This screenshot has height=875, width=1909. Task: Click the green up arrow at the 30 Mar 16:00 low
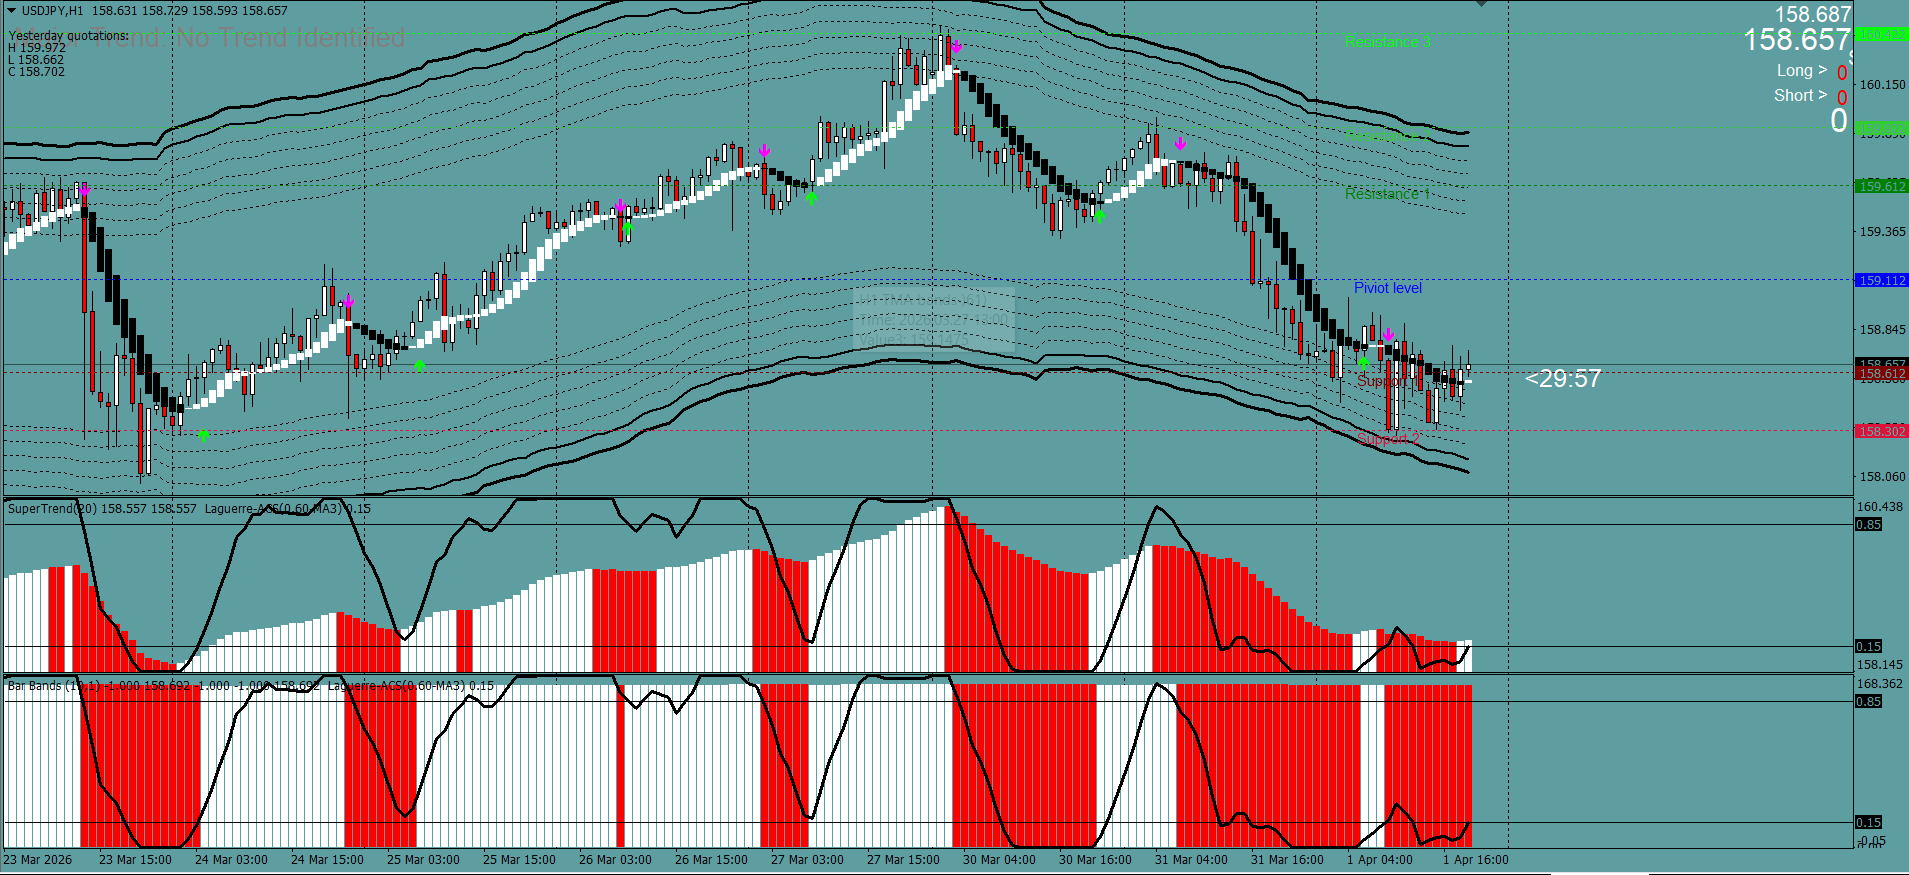click(1099, 216)
